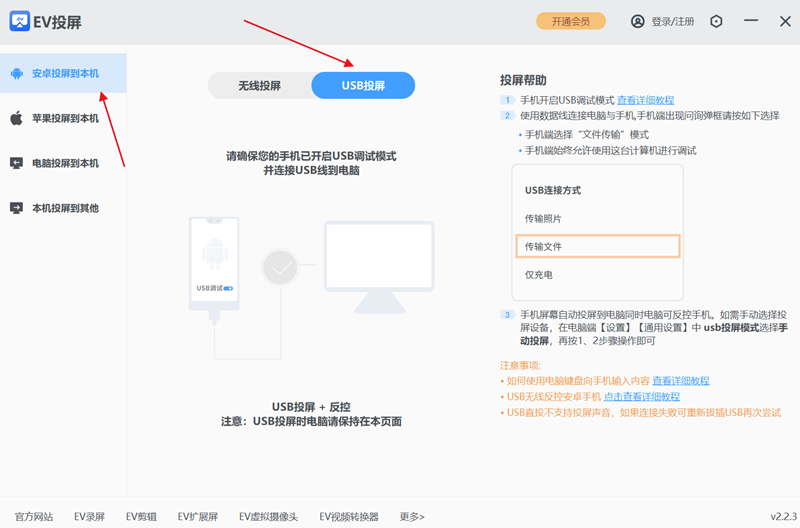Image resolution: width=800 pixels, height=528 pixels.
Task: Click 注意事项 label
Action: (520, 365)
